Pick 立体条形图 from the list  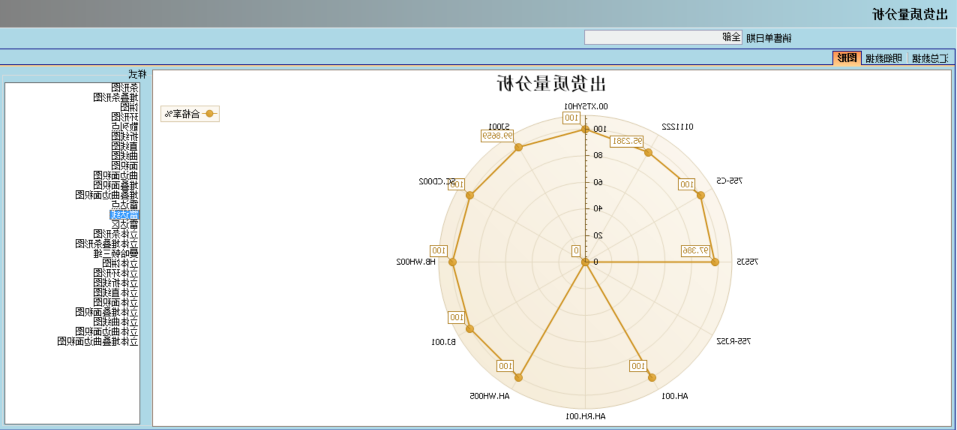click(120, 233)
